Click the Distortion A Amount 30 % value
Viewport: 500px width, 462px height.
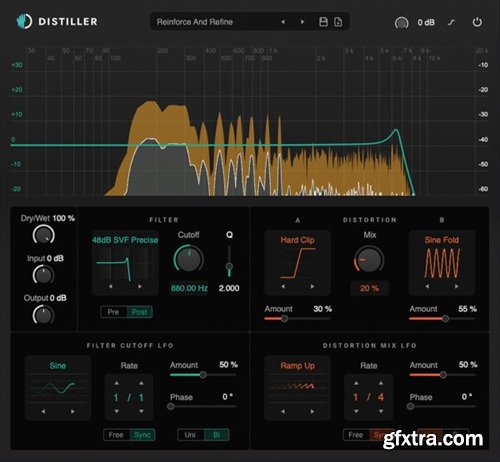[x=322, y=309]
